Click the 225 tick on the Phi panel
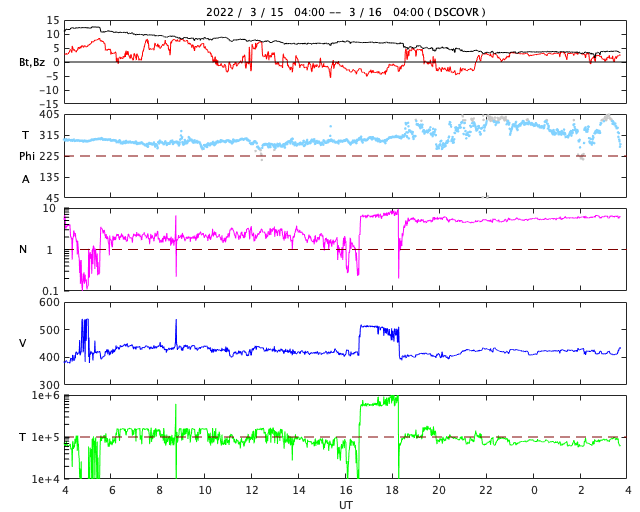This screenshot has height=512, width=640. 49,156
